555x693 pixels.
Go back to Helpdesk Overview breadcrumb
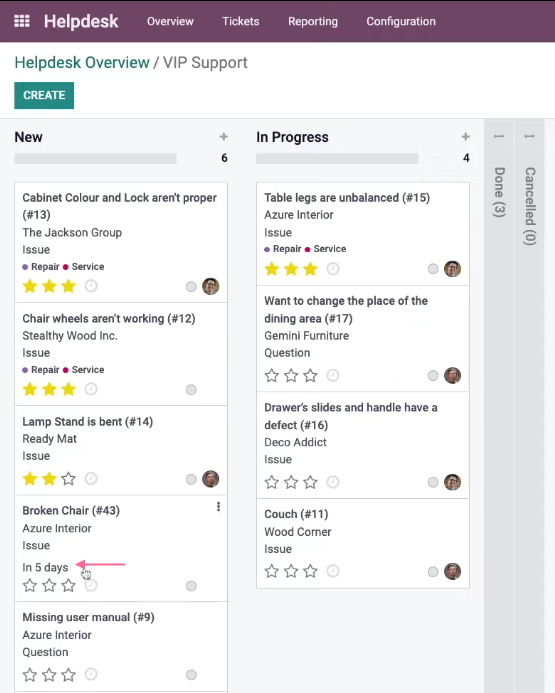point(82,63)
